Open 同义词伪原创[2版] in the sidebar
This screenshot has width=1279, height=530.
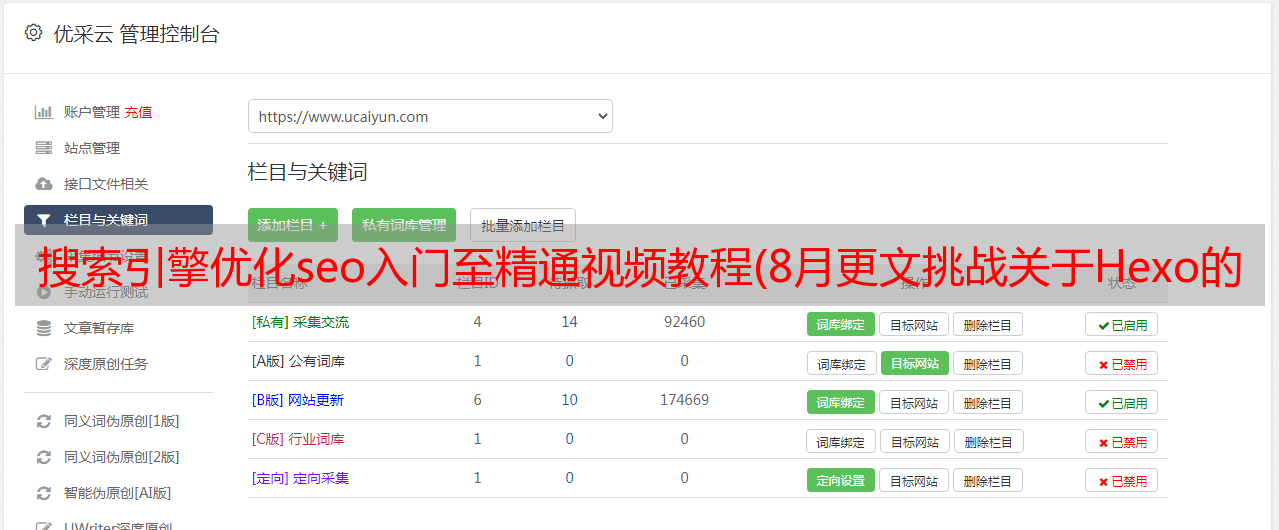click(x=122, y=457)
